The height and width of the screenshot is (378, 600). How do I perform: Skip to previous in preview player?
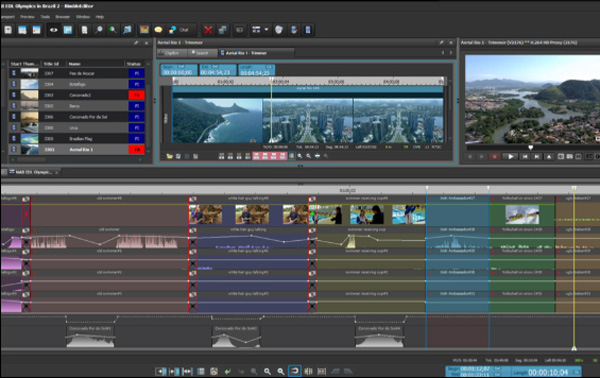(525, 156)
